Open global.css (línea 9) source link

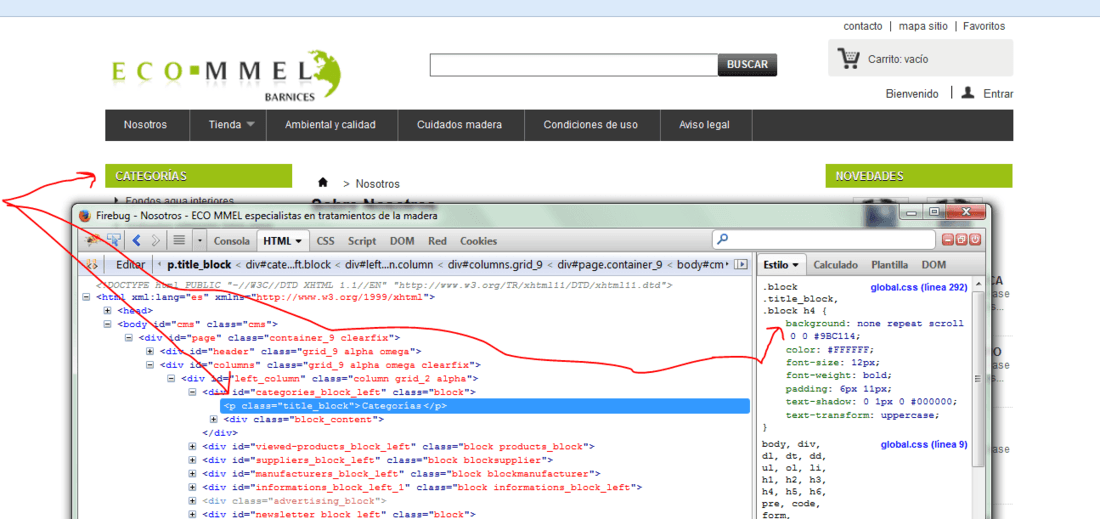924,444
